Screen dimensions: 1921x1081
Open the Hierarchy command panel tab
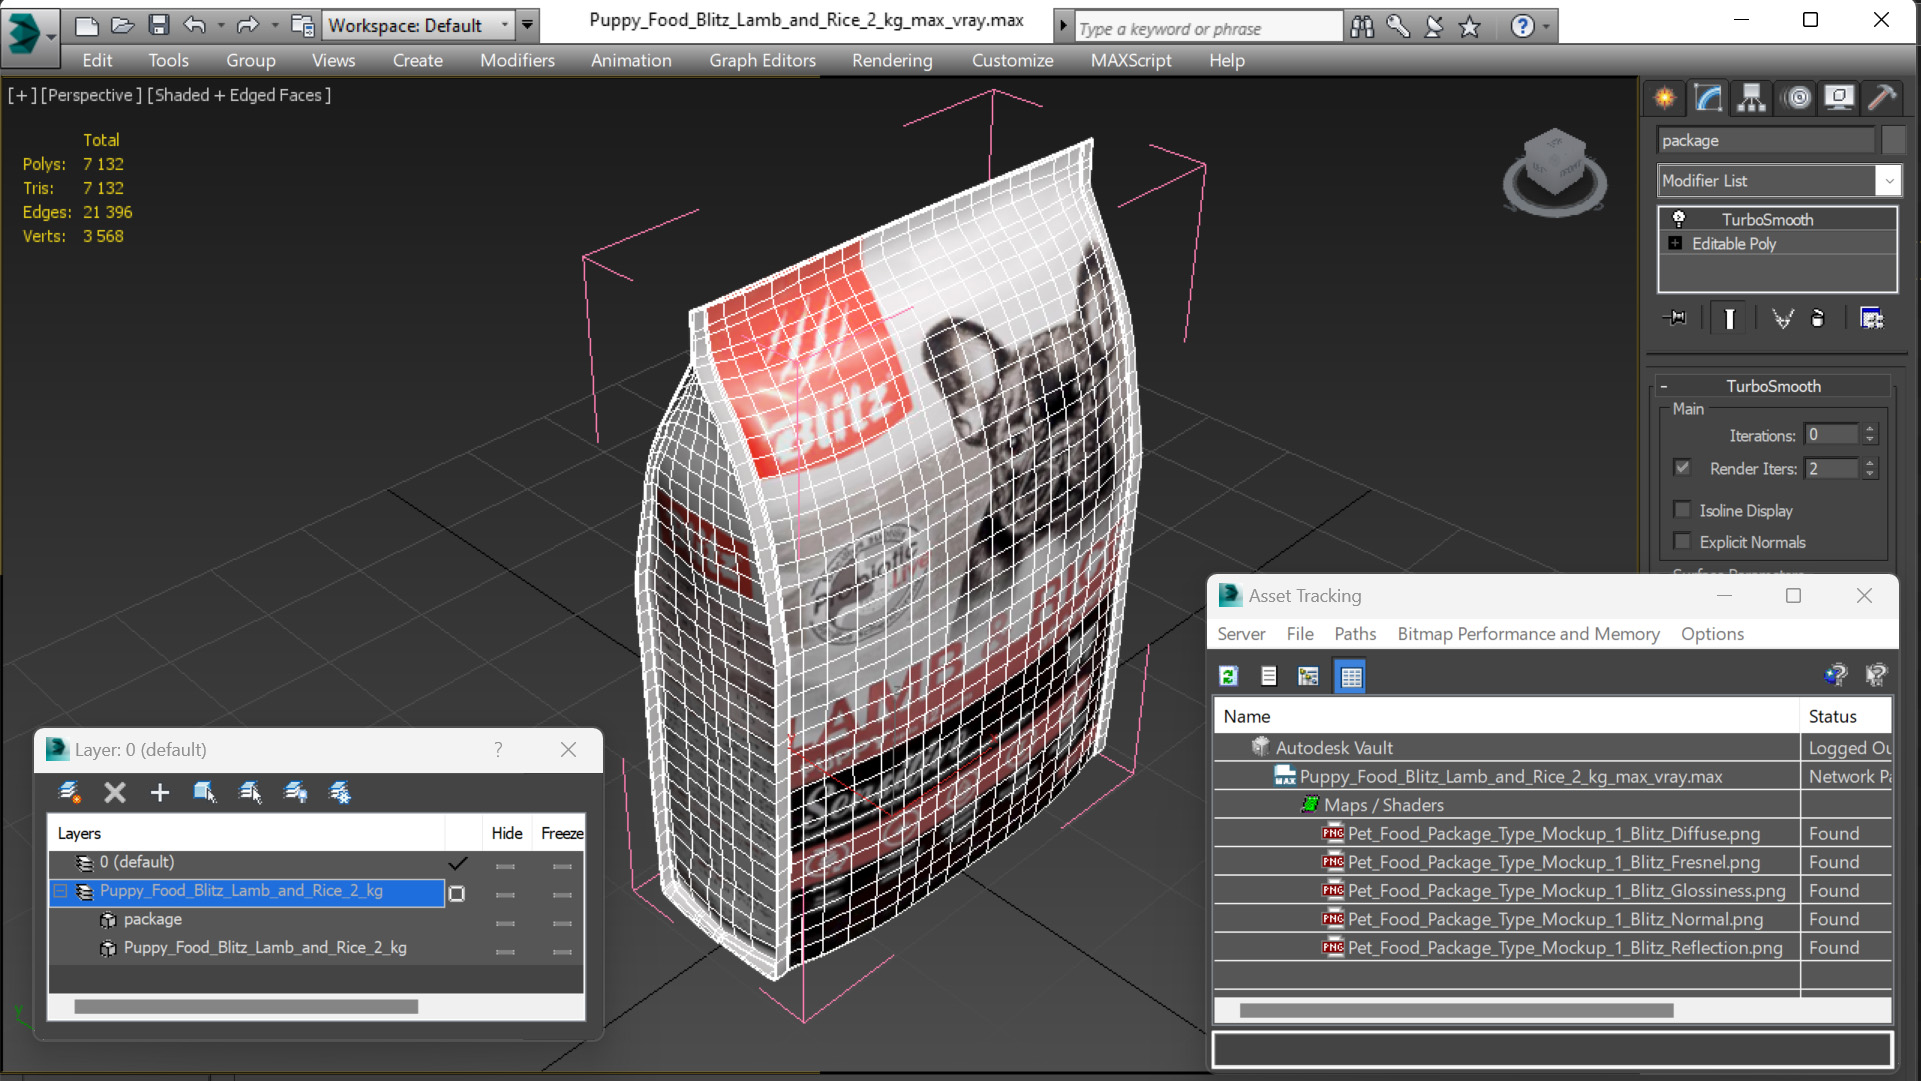(x=1751, y=97)
